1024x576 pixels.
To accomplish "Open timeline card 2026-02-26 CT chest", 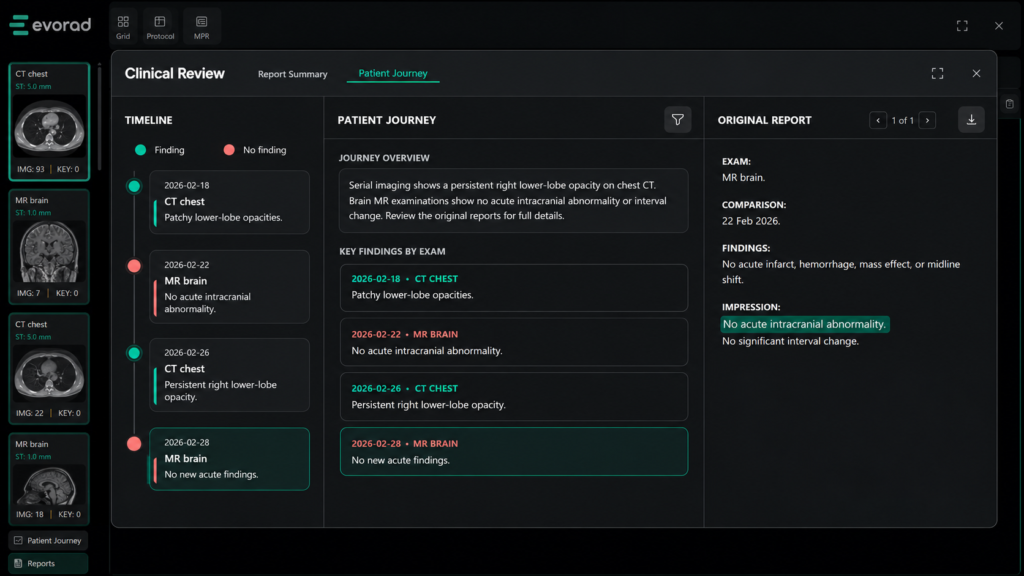I will pos(229,375).
